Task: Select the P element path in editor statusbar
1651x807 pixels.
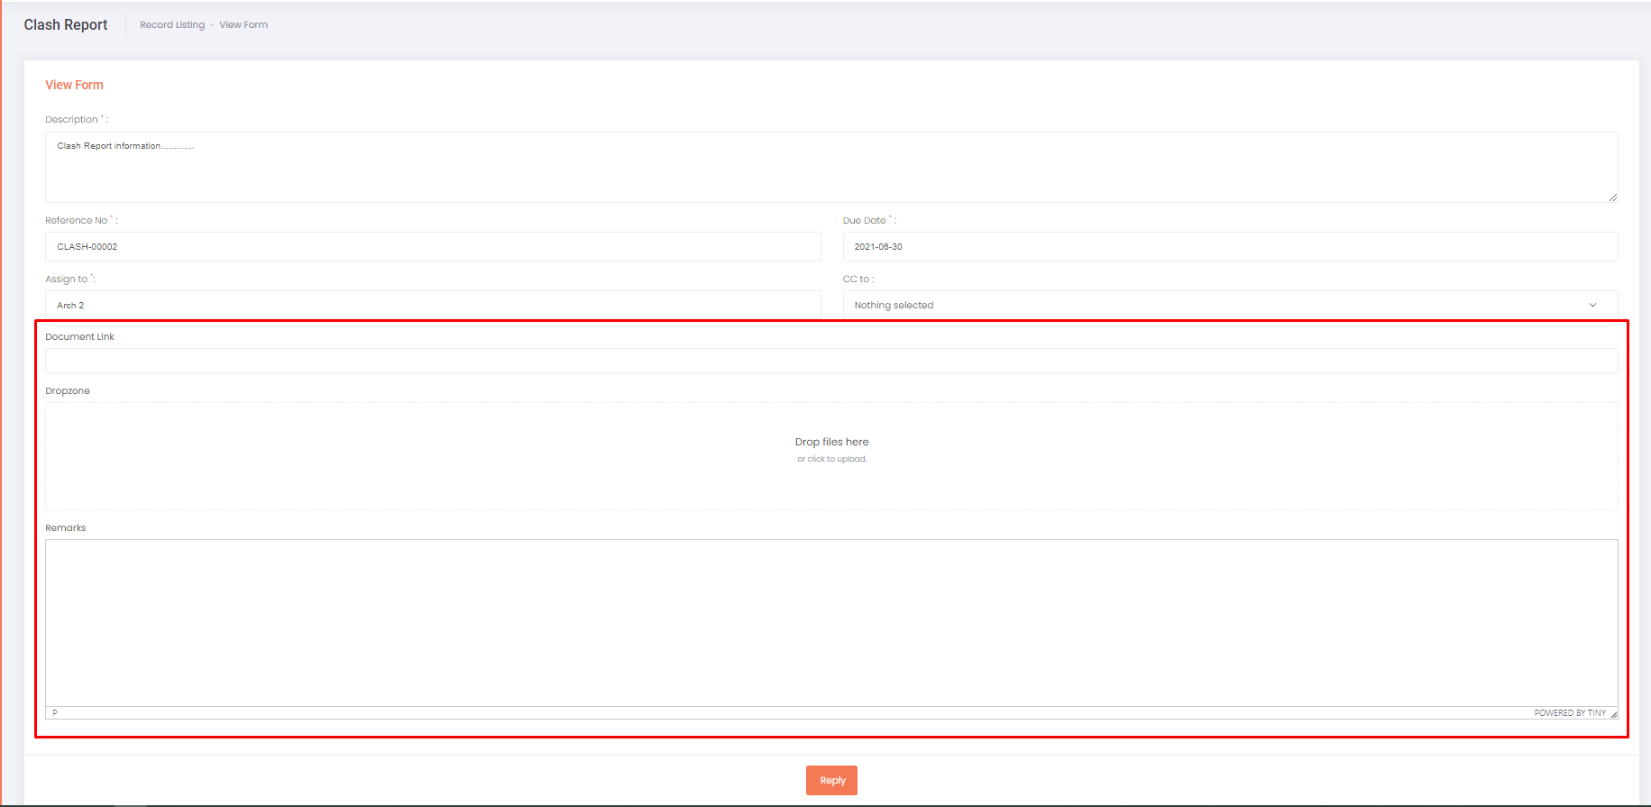Action: pos(55,713)
